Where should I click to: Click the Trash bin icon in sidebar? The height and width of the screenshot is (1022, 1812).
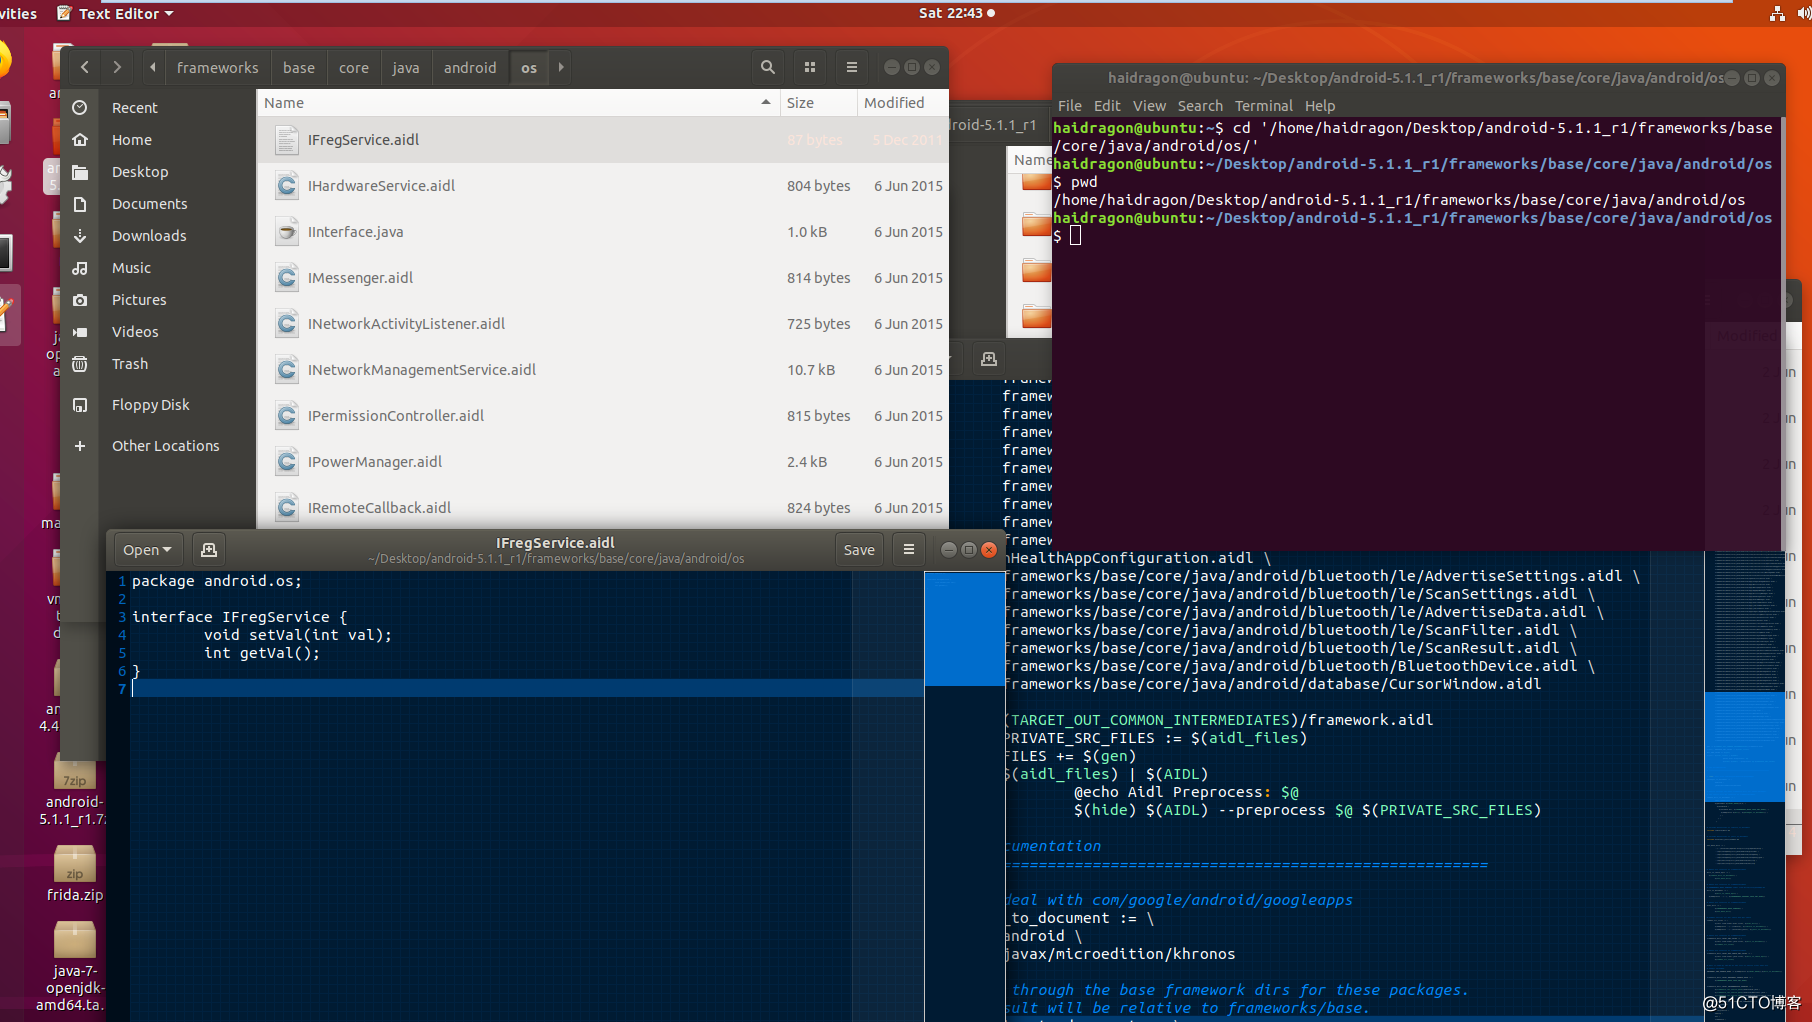click(x=80, y=364)
